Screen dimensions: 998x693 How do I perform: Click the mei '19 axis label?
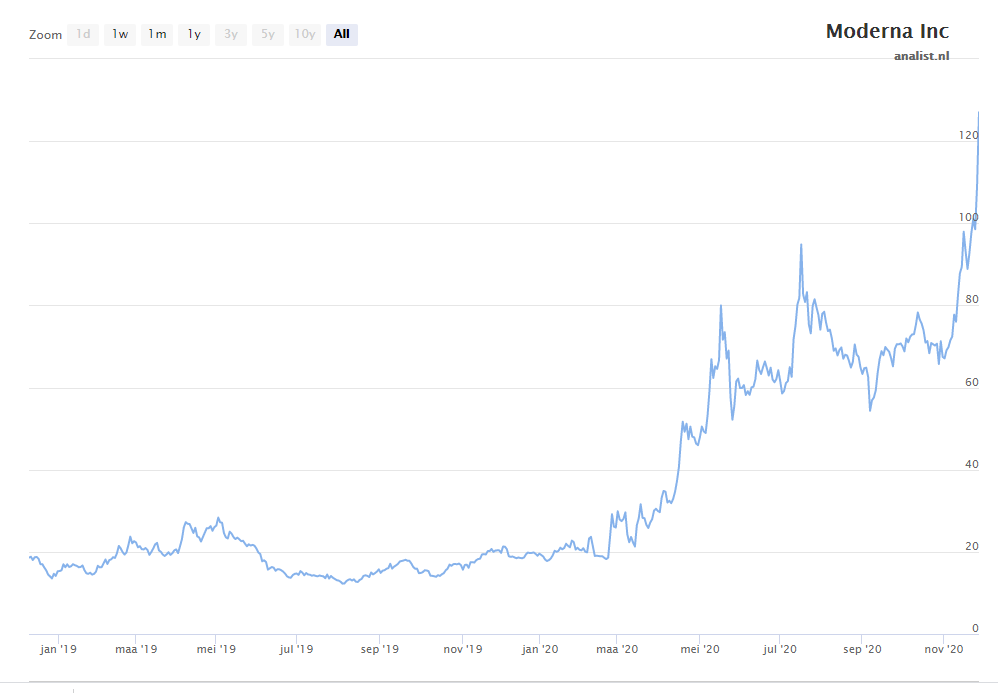pyautogui.click(x=216, y=649)
